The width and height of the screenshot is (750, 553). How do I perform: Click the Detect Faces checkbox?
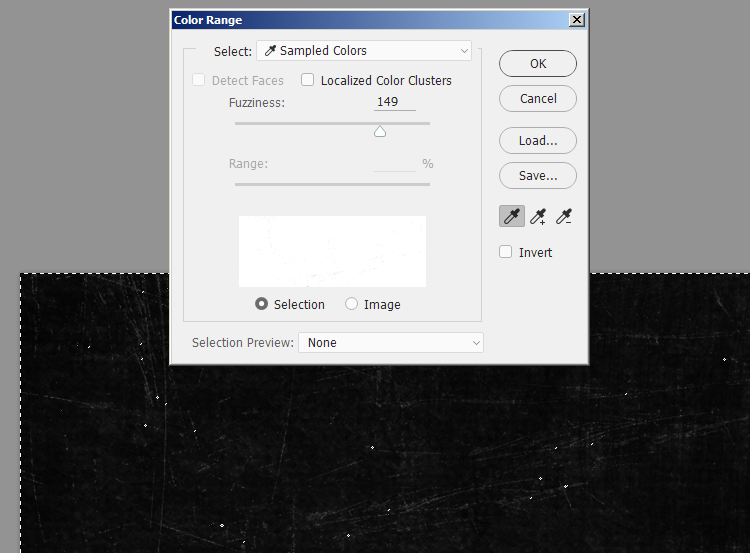(199, 80)
